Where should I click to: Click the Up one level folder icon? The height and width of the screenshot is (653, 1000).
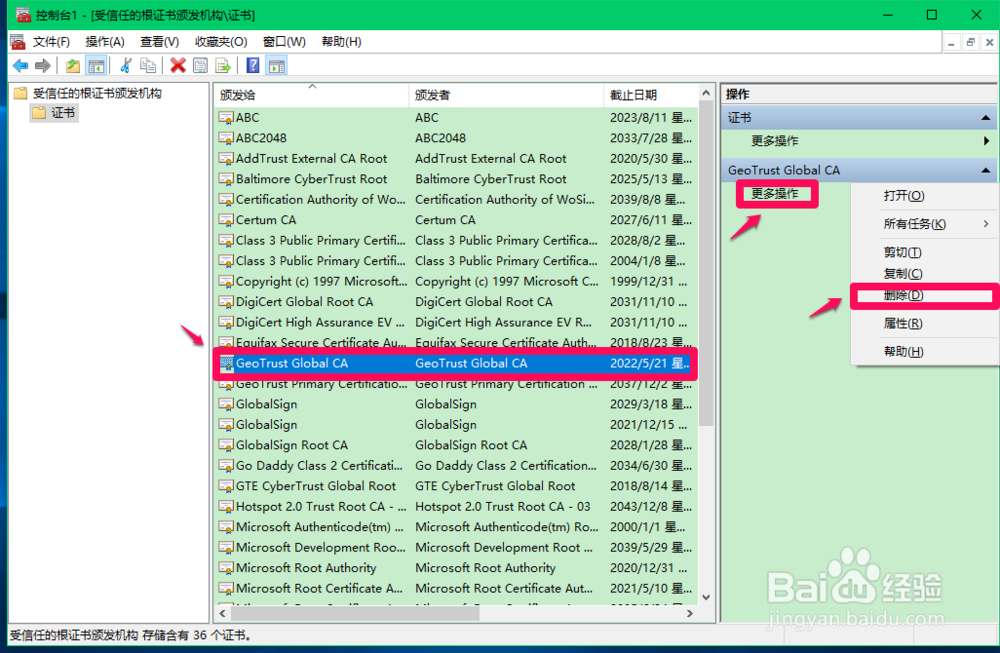point(73,66)
